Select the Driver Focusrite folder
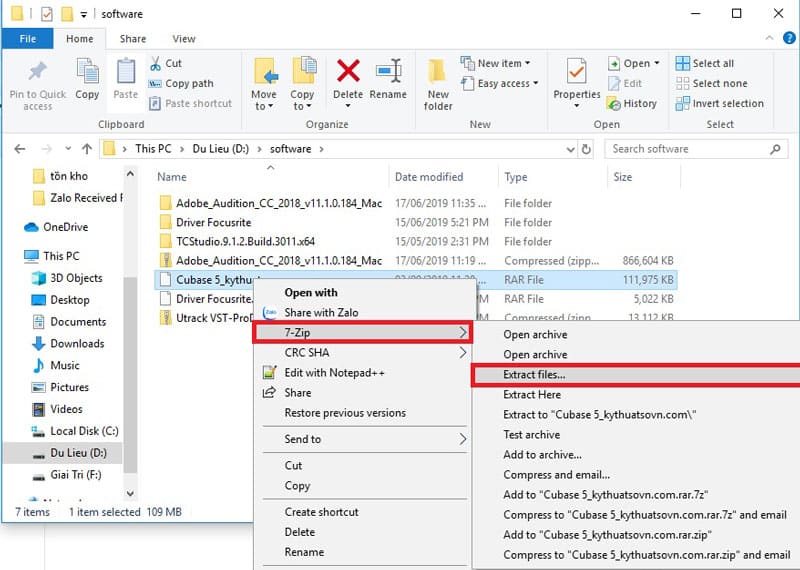 [206, 222]
